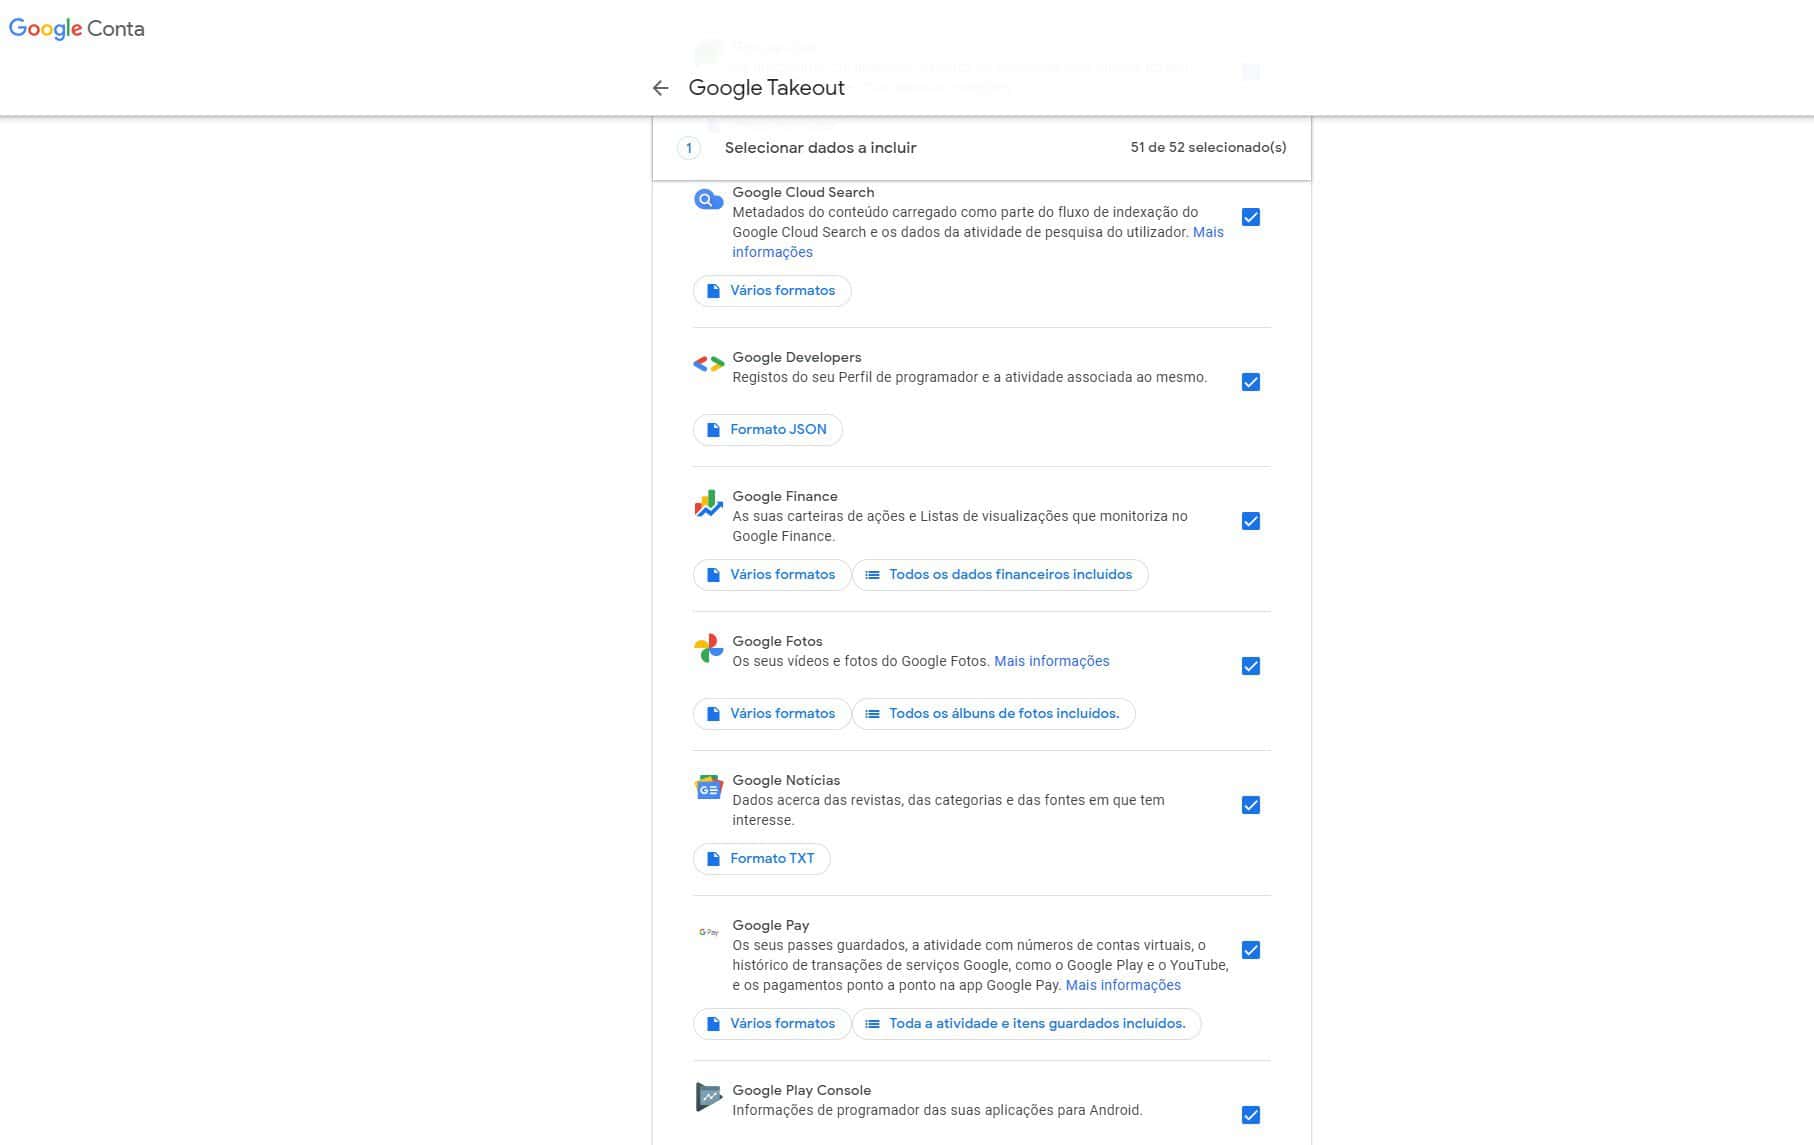Viewport: 1814px width, 1145px height.
Task: Click the Google Finance icon
Action: (x=708, y=504)
